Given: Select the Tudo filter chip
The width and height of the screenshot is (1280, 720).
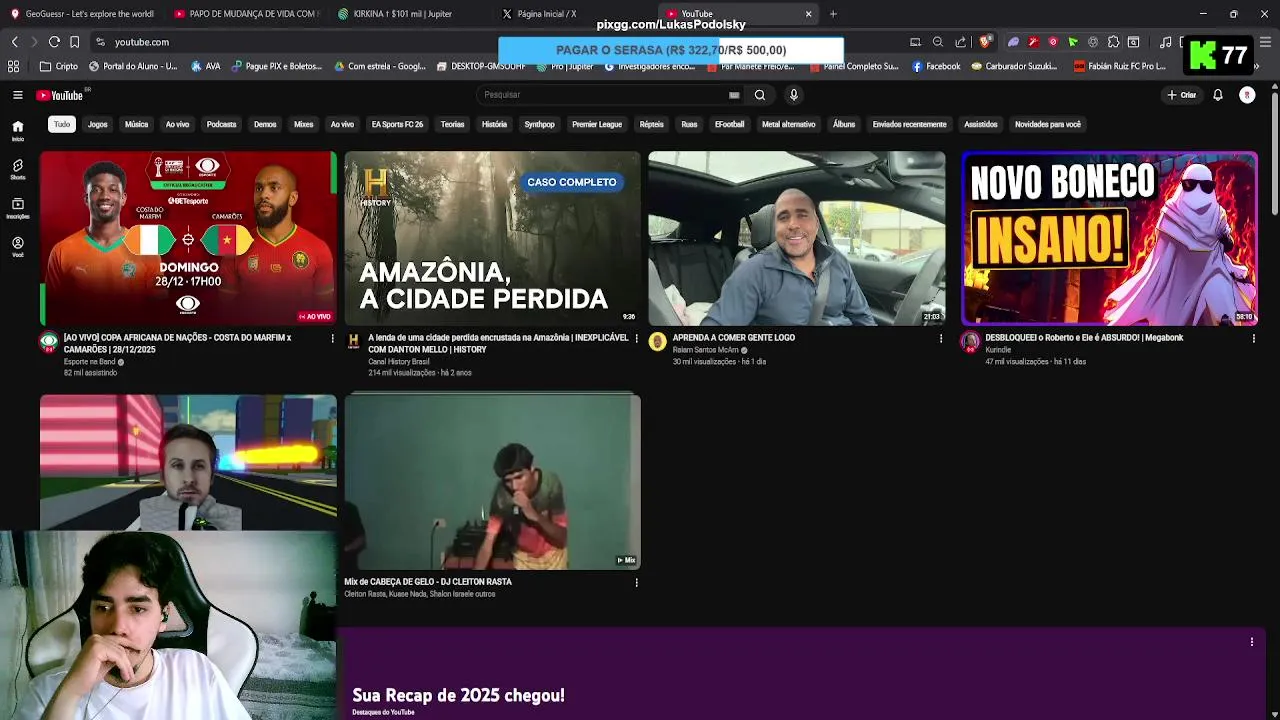Looking at the screenshot, I should 62,124.
